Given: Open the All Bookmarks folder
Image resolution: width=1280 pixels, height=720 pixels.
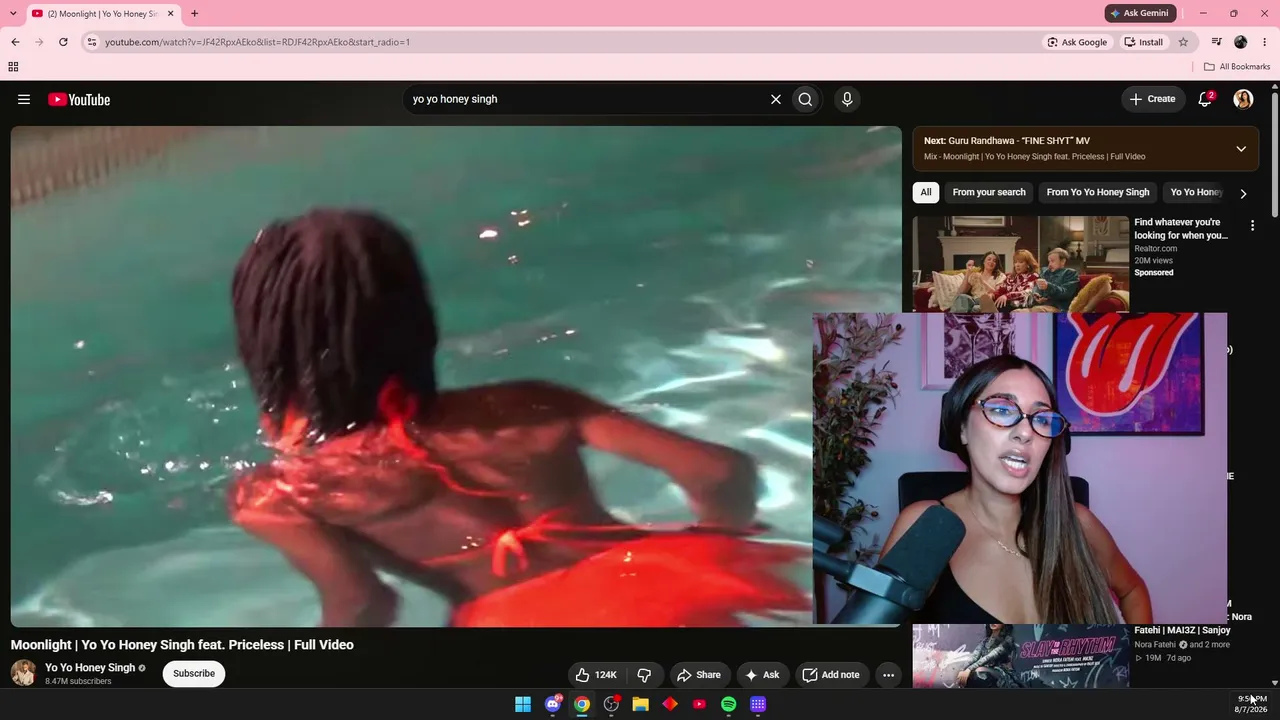Looking at the screenshot, I should 1237,67.
